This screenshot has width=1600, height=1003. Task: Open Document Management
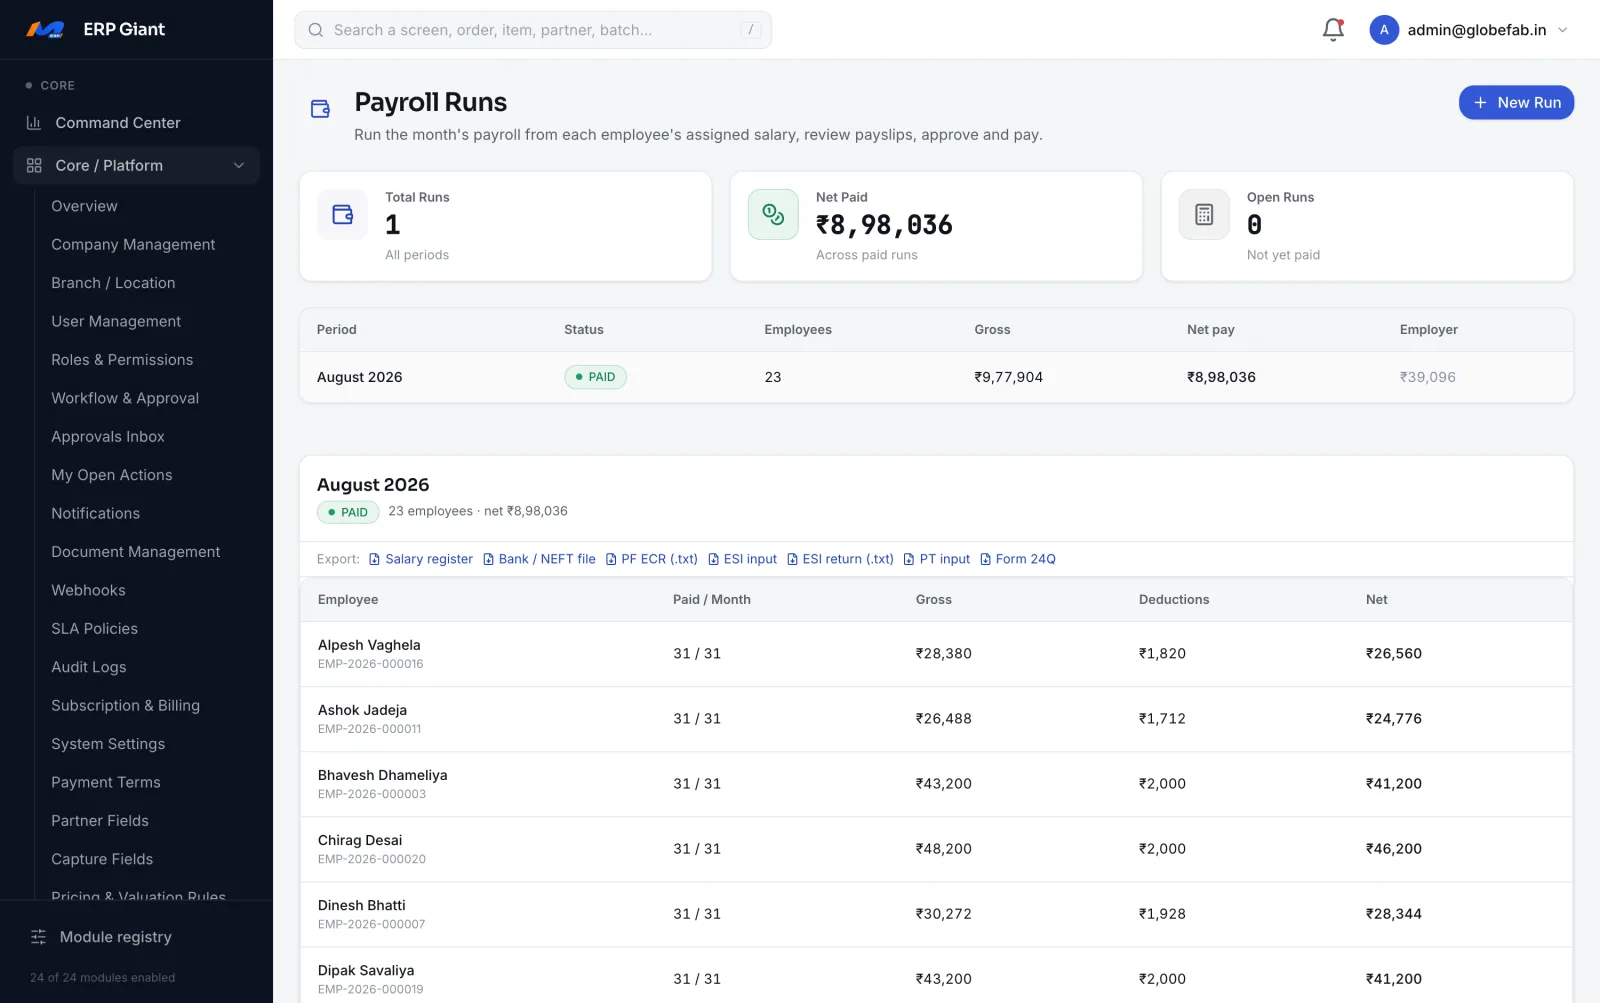pyautogui.click(x=135, y=552)
